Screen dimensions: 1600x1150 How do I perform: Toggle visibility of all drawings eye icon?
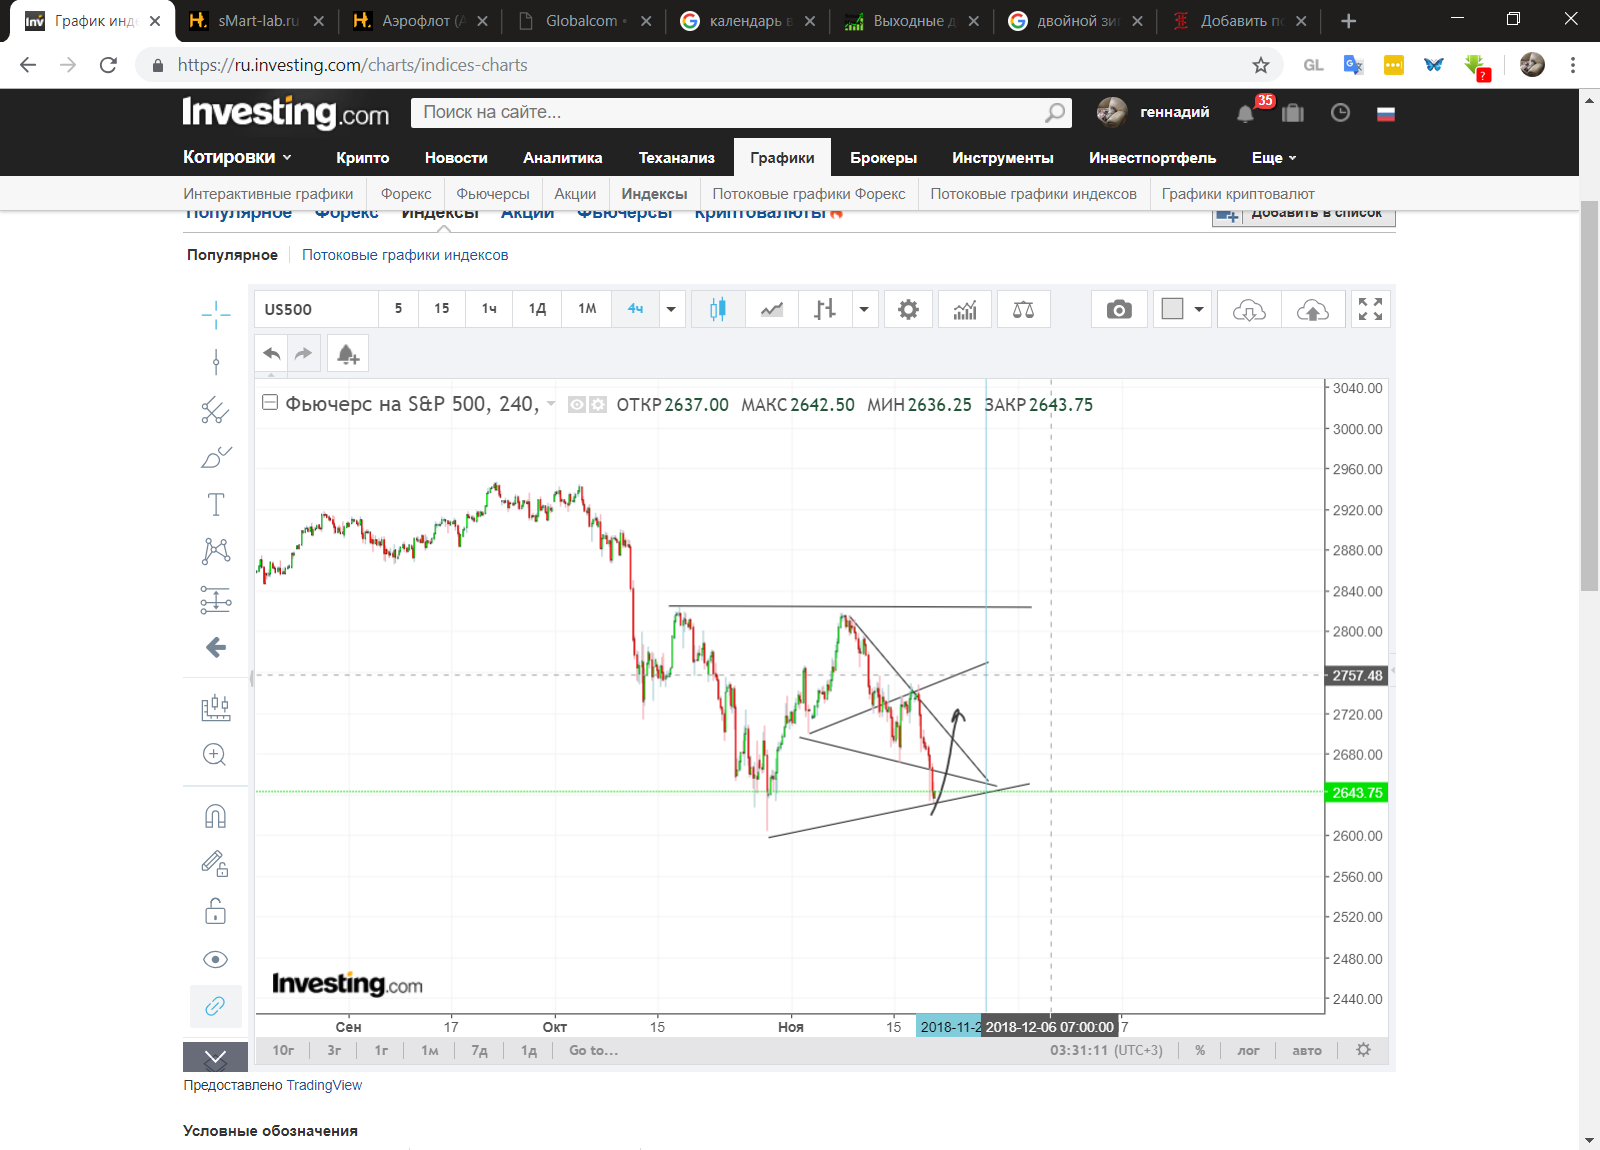(215, 960)
